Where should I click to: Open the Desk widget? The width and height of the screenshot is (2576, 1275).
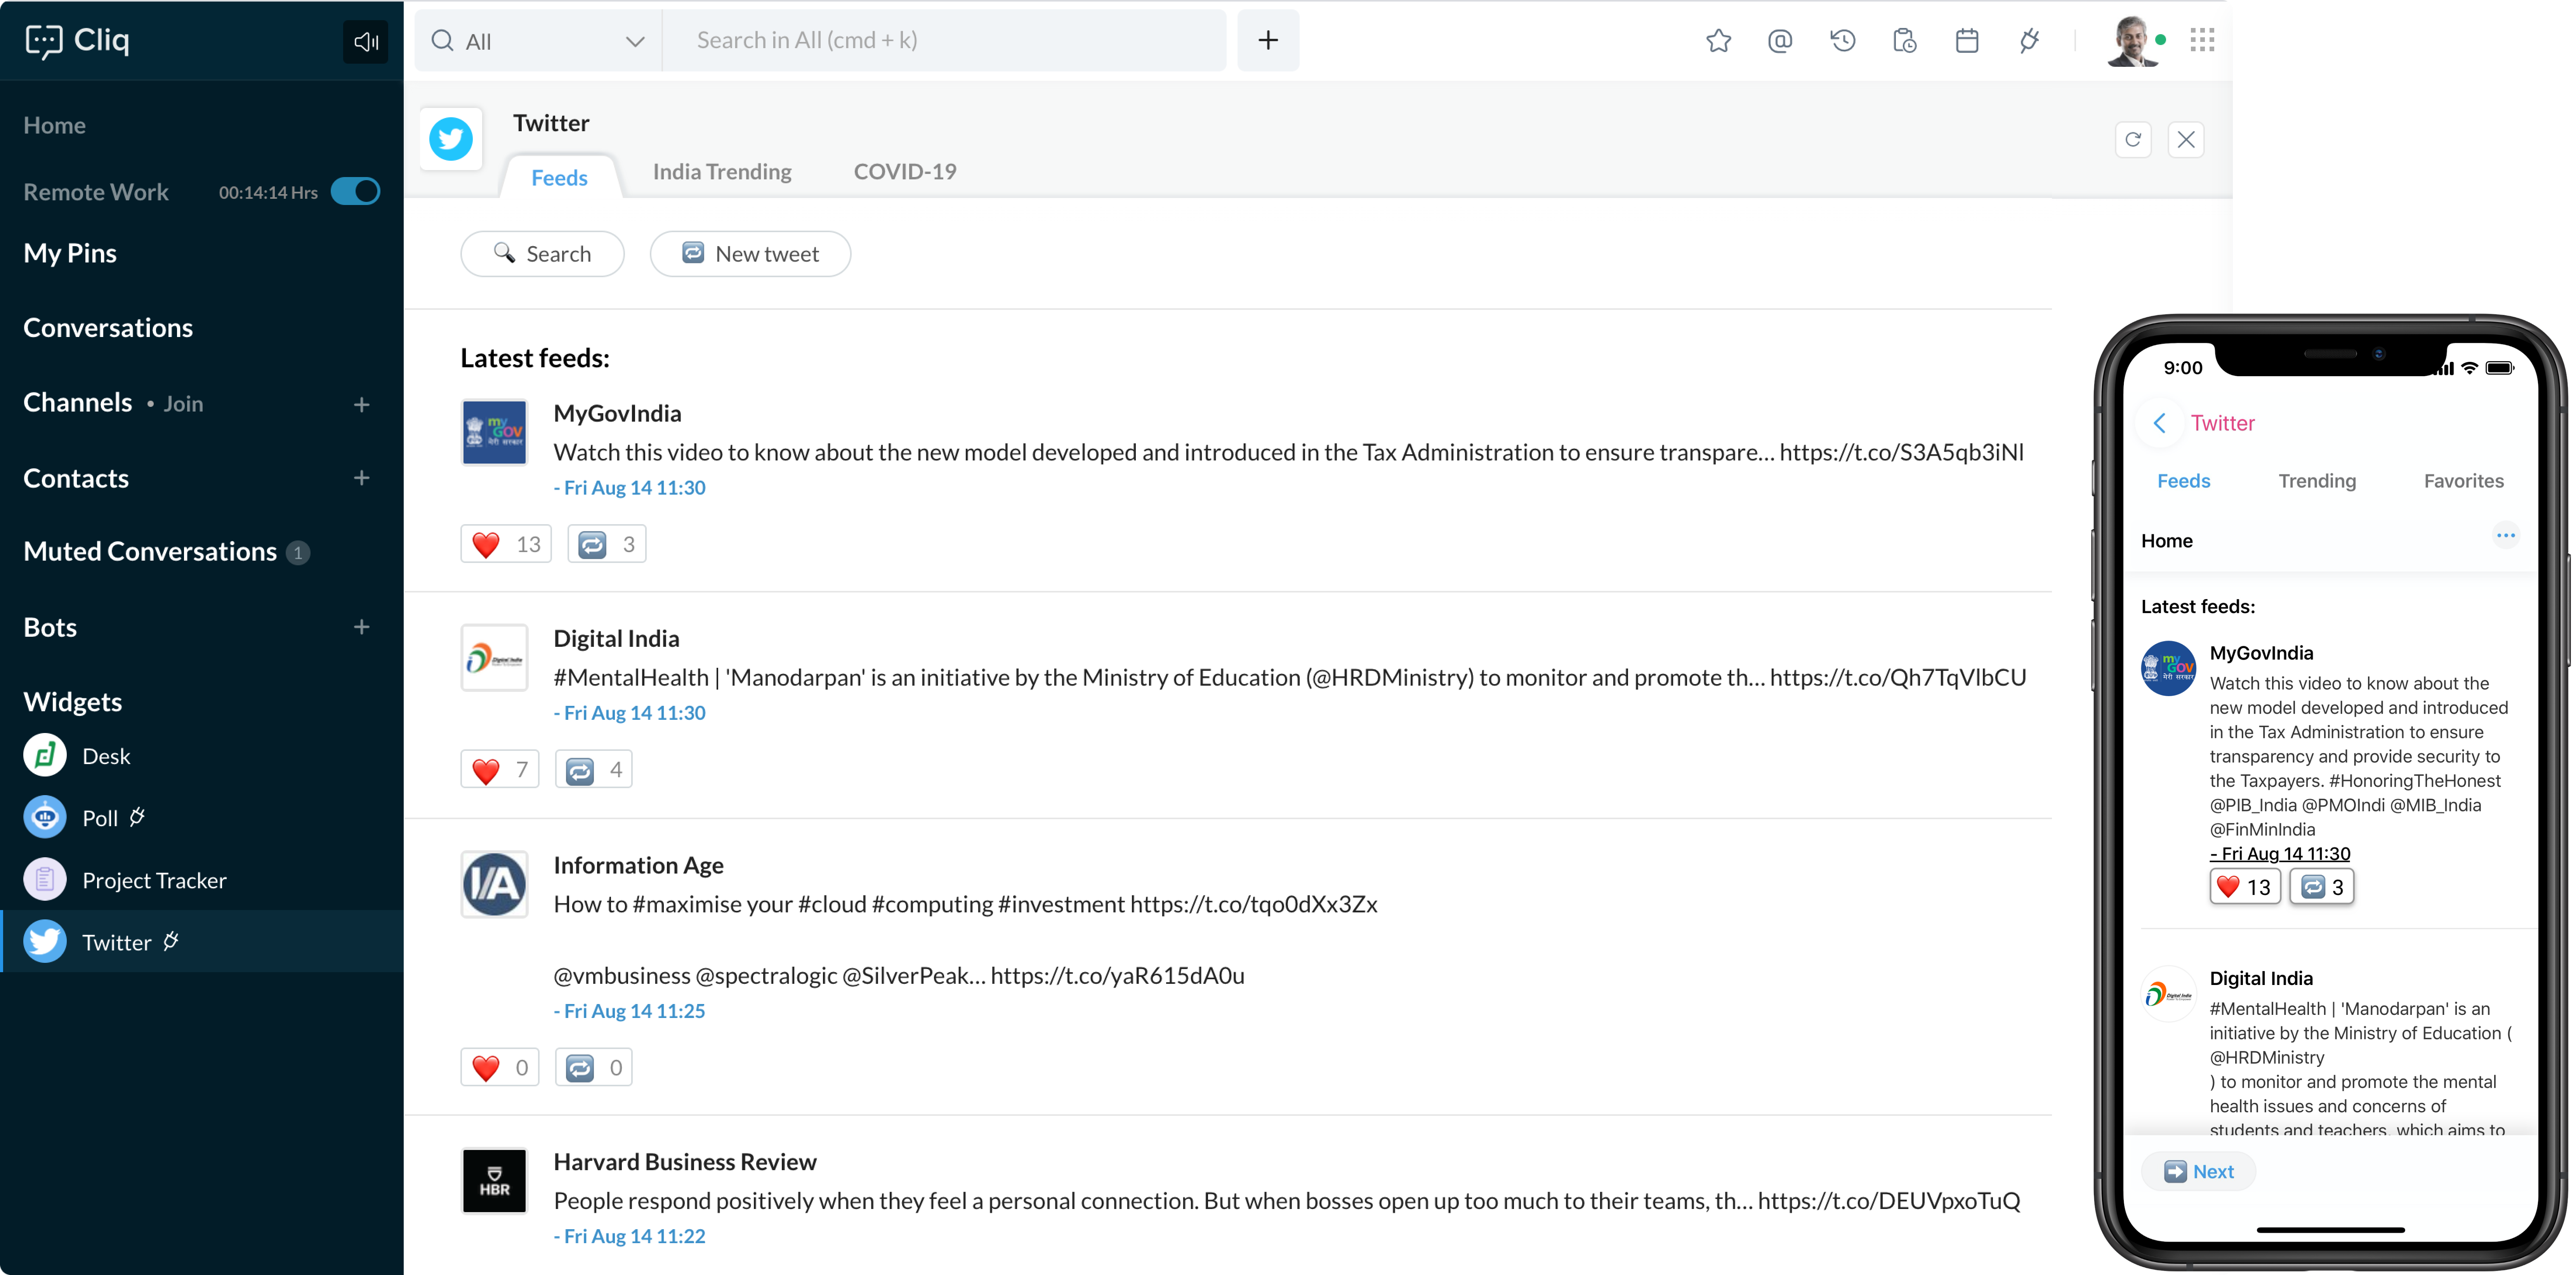tap(105, 756)
